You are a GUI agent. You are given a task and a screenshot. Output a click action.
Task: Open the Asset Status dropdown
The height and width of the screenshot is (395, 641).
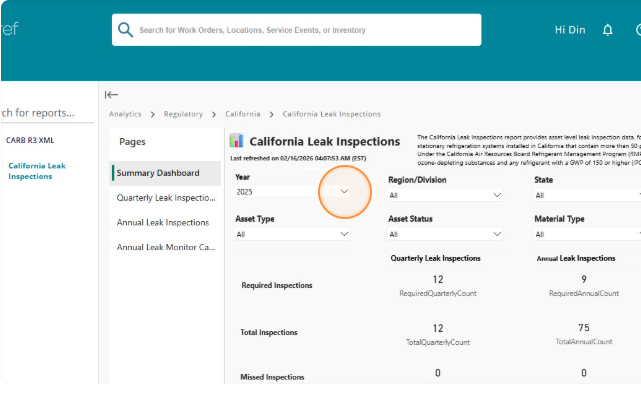(x=445, y=234)
